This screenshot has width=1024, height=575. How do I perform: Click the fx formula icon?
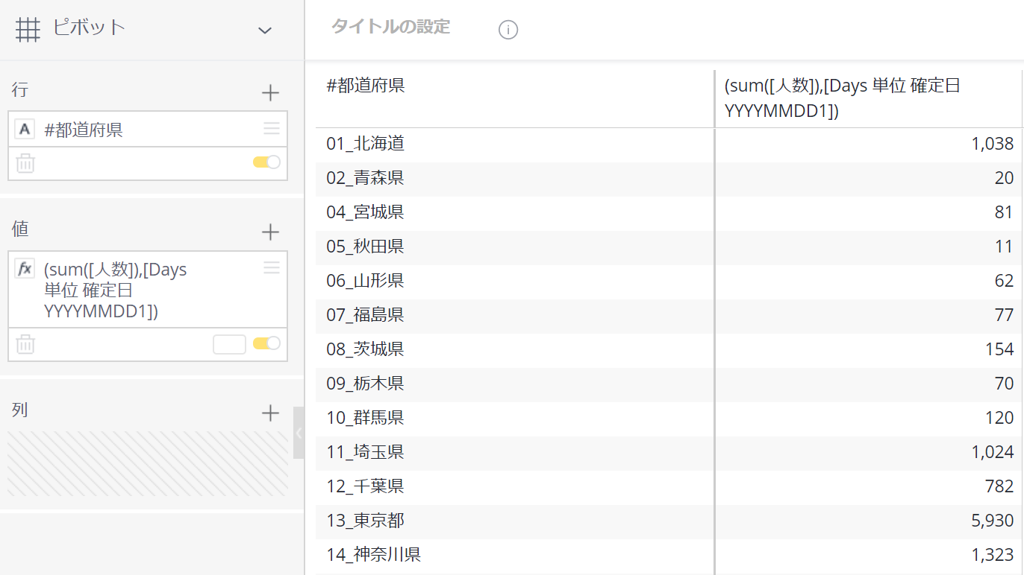click(25, 269)
